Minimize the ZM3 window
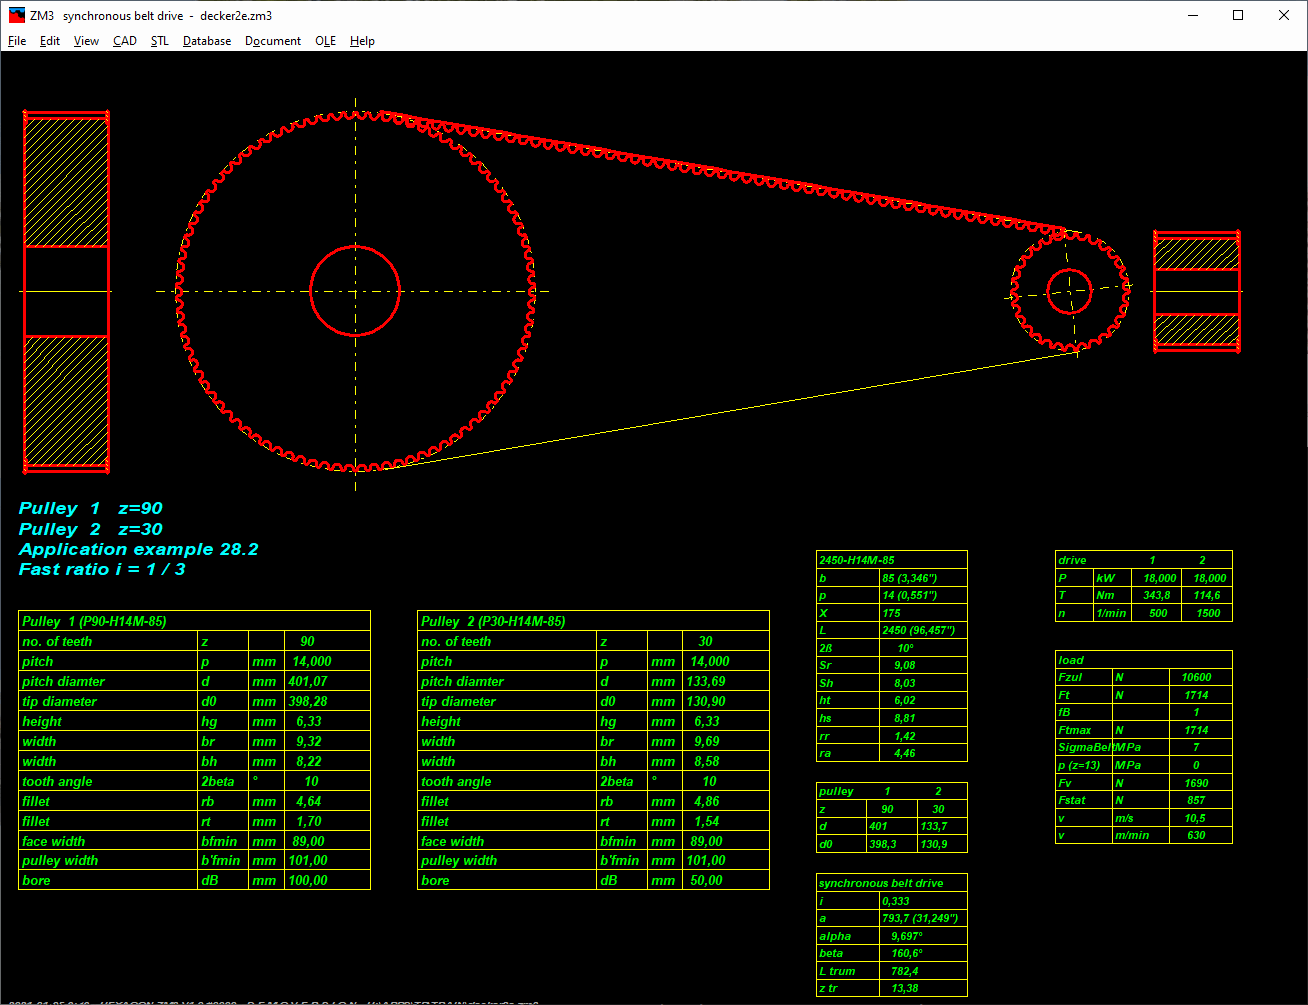 (x=1192, y=15)
